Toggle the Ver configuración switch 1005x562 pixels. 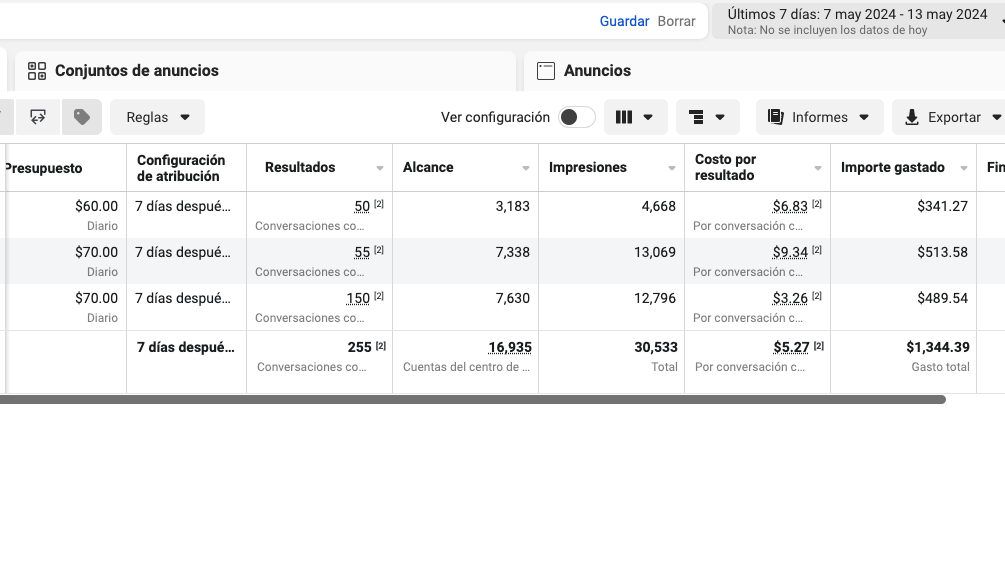tap(576, 117)
